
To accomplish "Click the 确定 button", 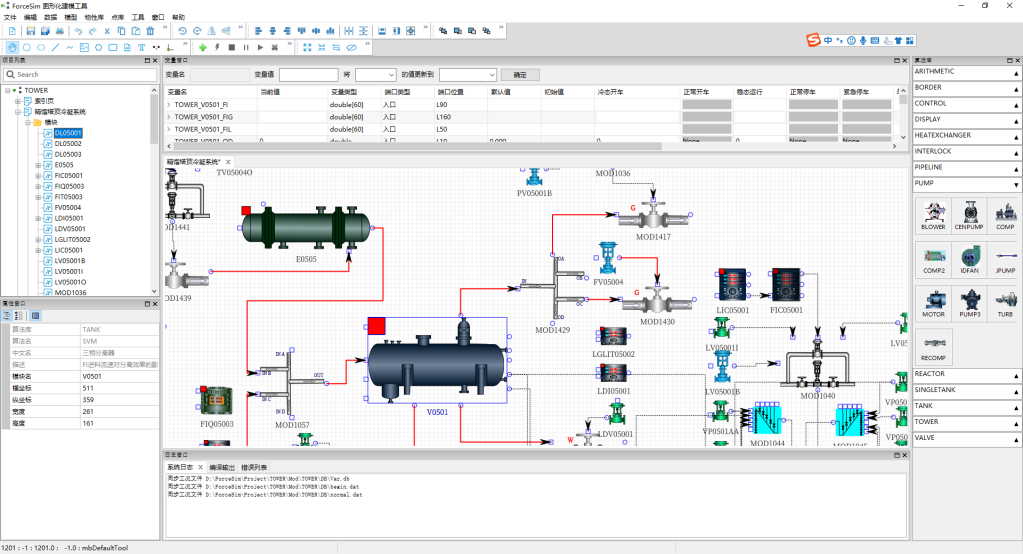I will point(519,75).
